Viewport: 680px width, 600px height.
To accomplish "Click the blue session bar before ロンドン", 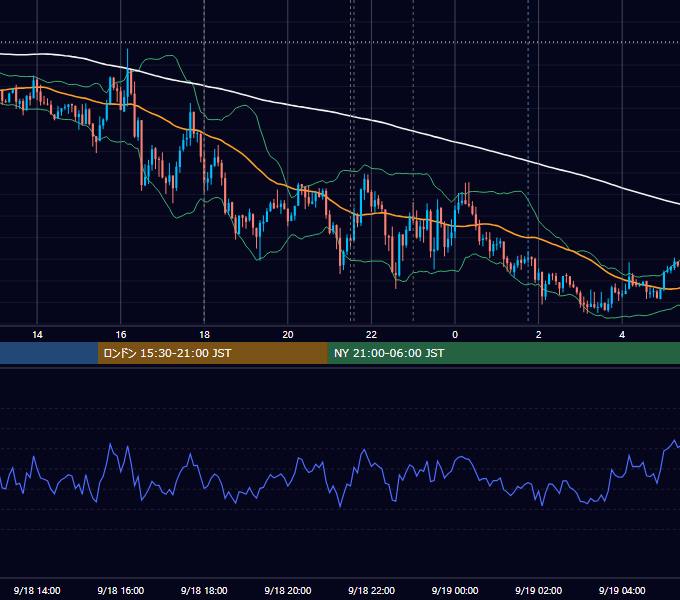I will [49, 353].
